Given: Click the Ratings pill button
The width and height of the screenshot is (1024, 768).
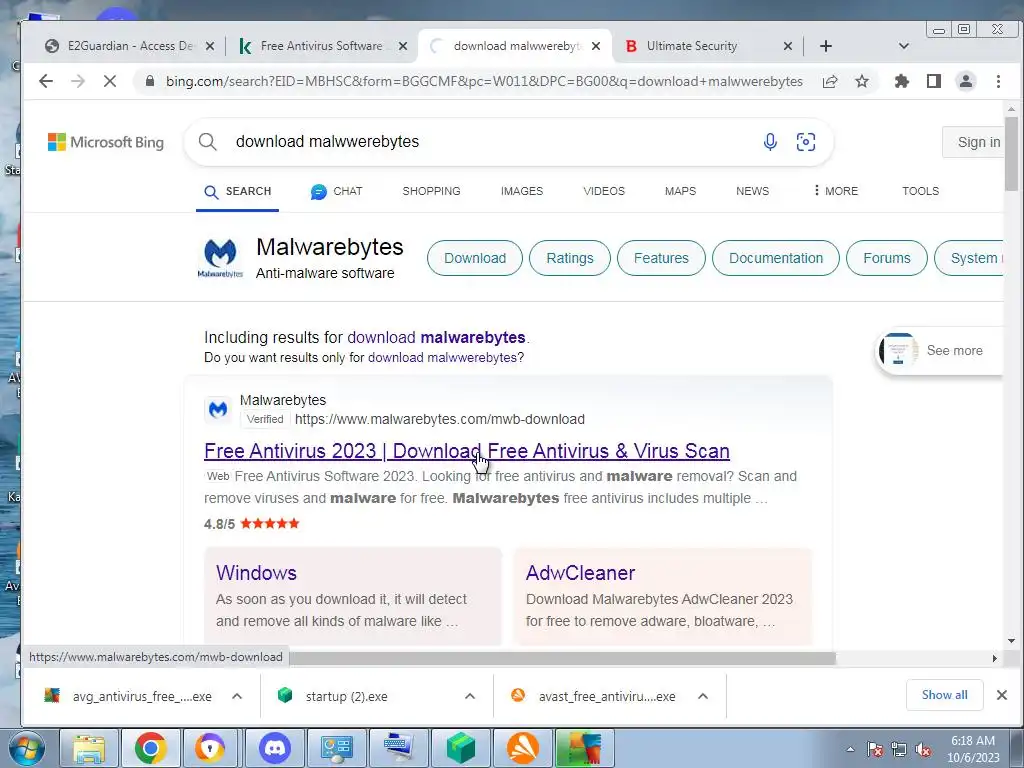Looking at the screenshot, I should [x=569, y=258].
